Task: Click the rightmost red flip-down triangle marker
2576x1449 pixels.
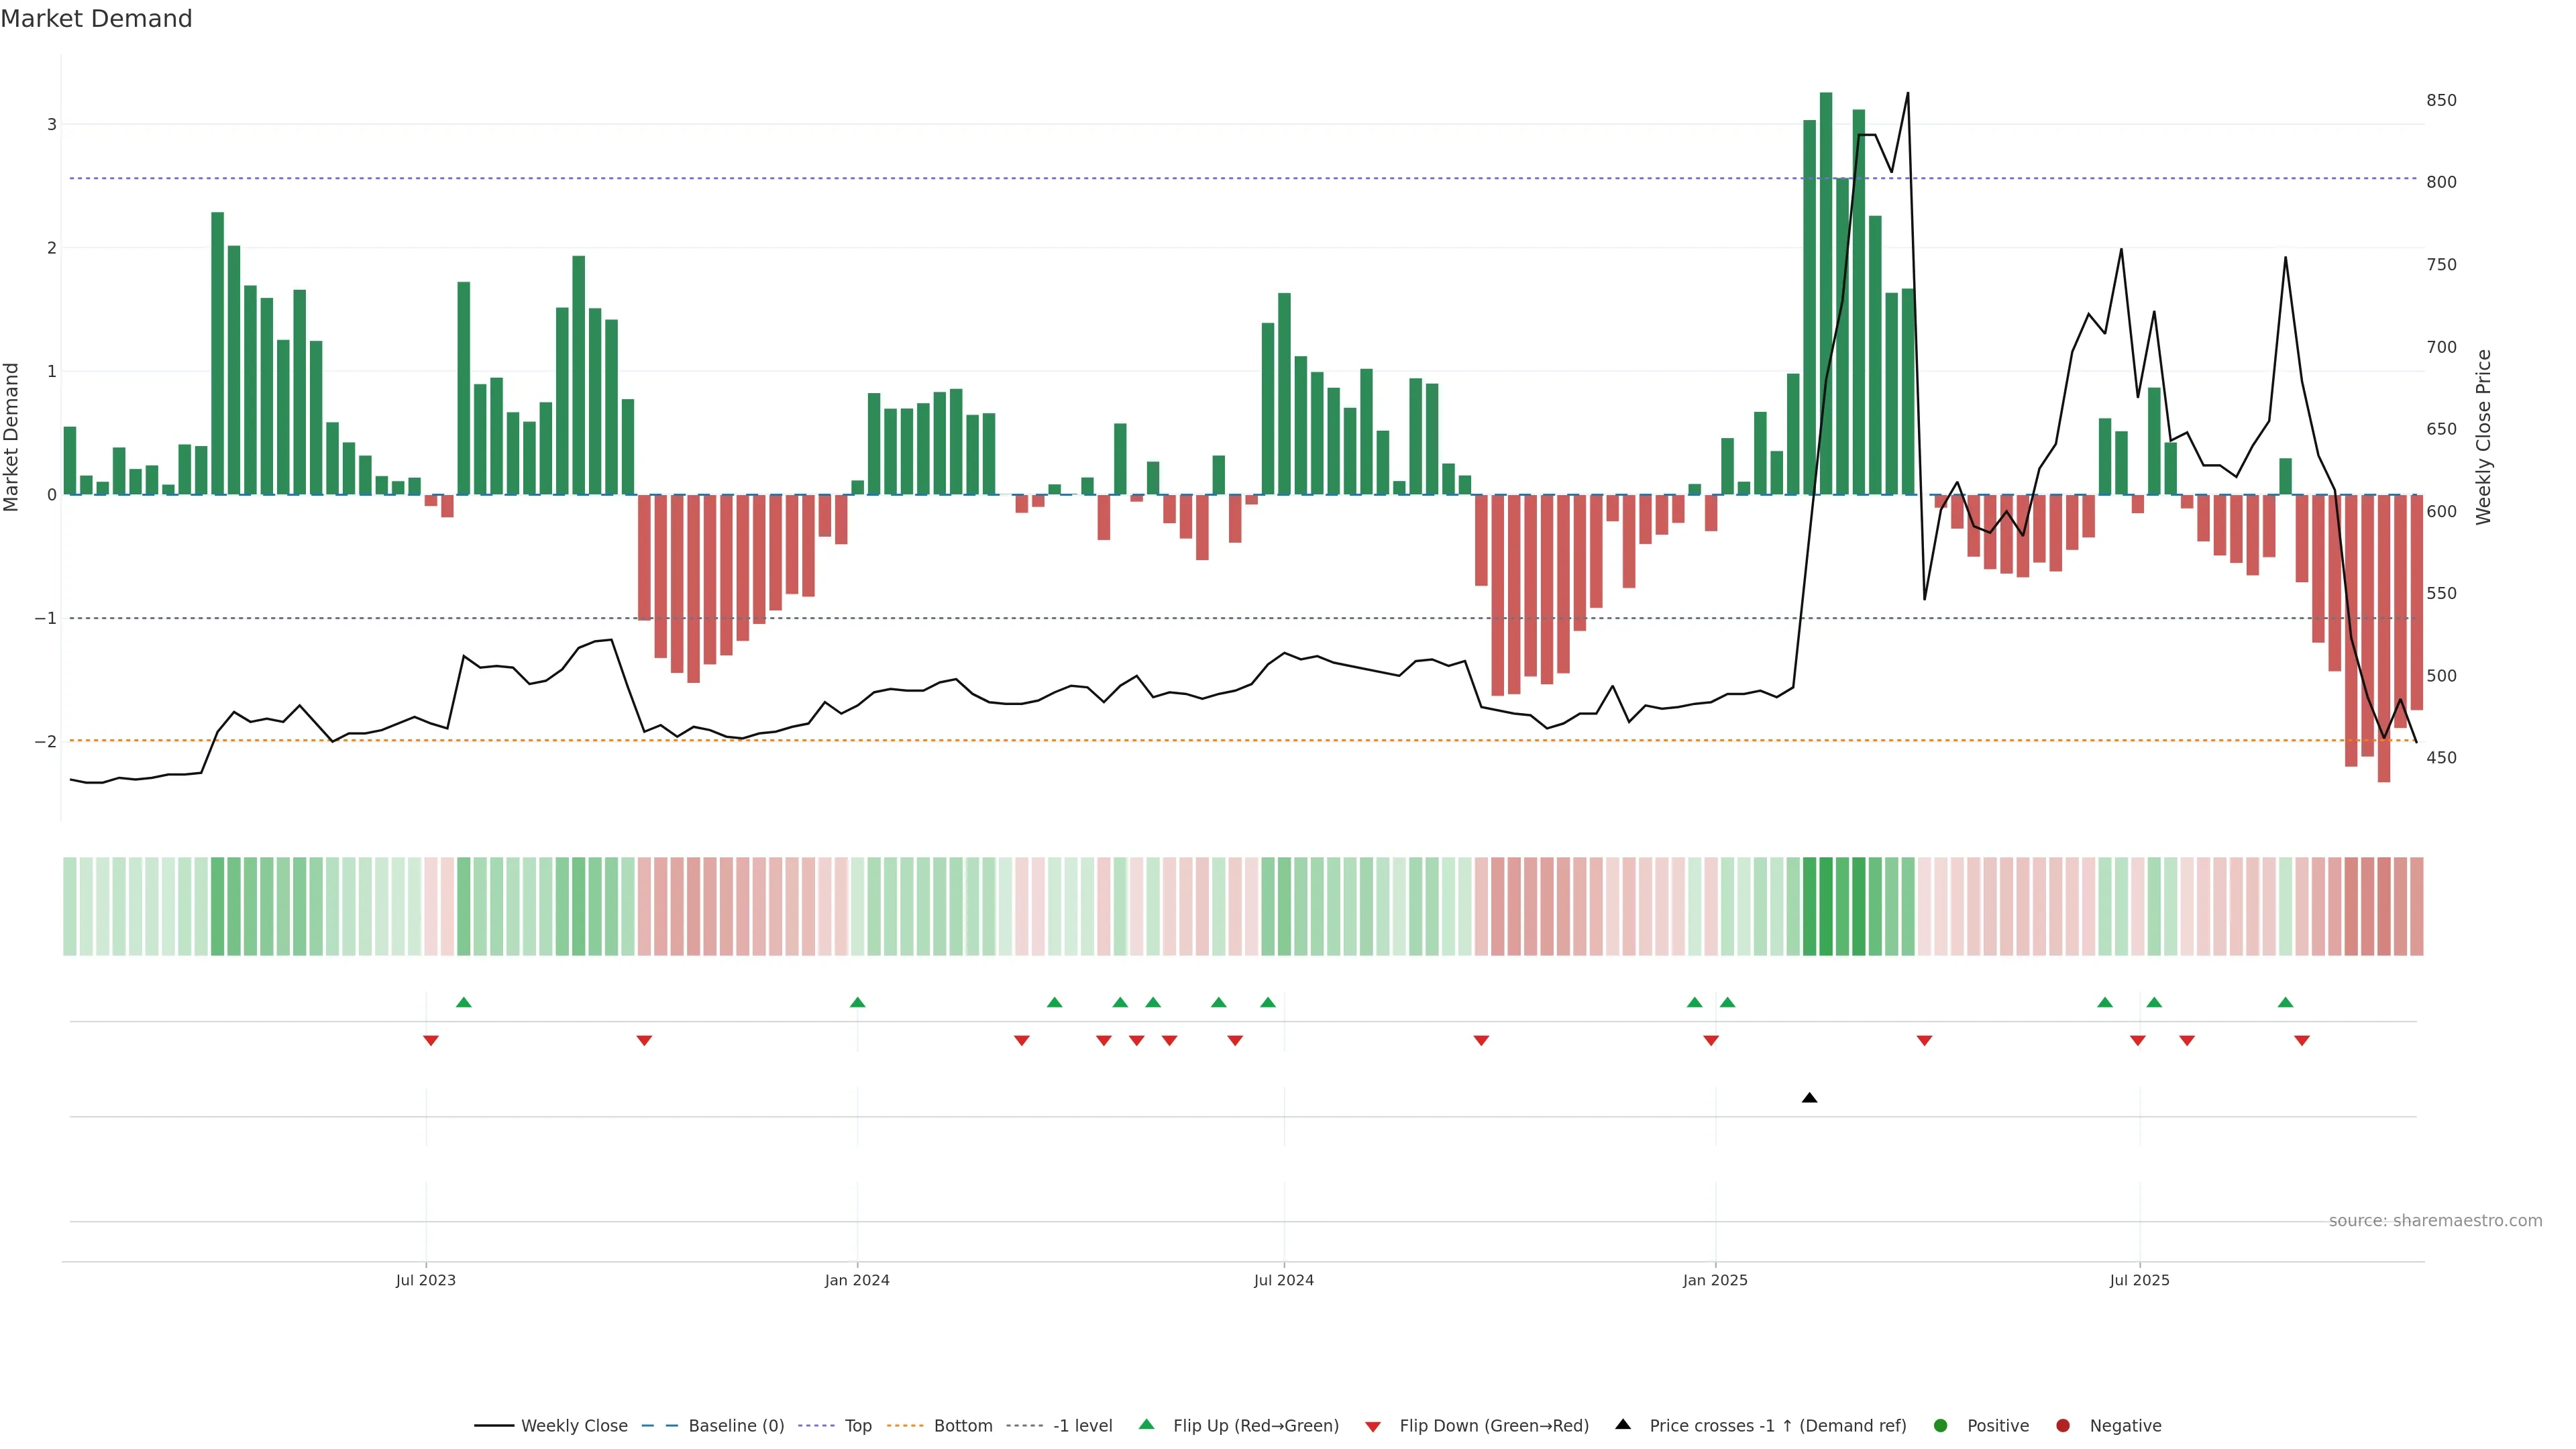Action: [x=2302, y=1041]
